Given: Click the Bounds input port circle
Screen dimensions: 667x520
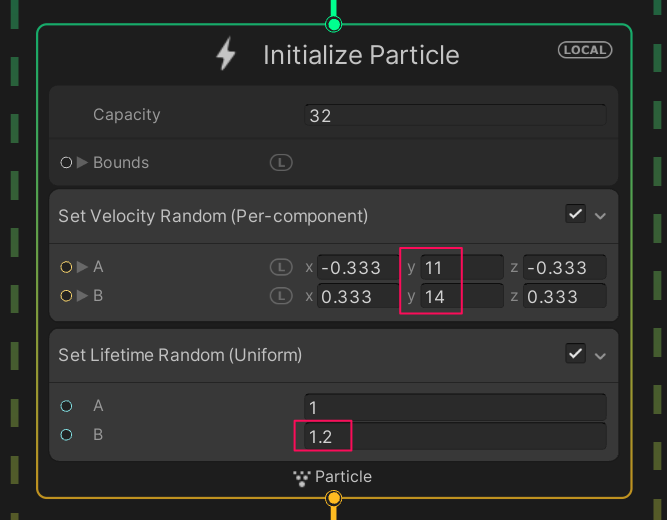Looking at the screenshot, I should pyautogui.click(x=66, y=162).
